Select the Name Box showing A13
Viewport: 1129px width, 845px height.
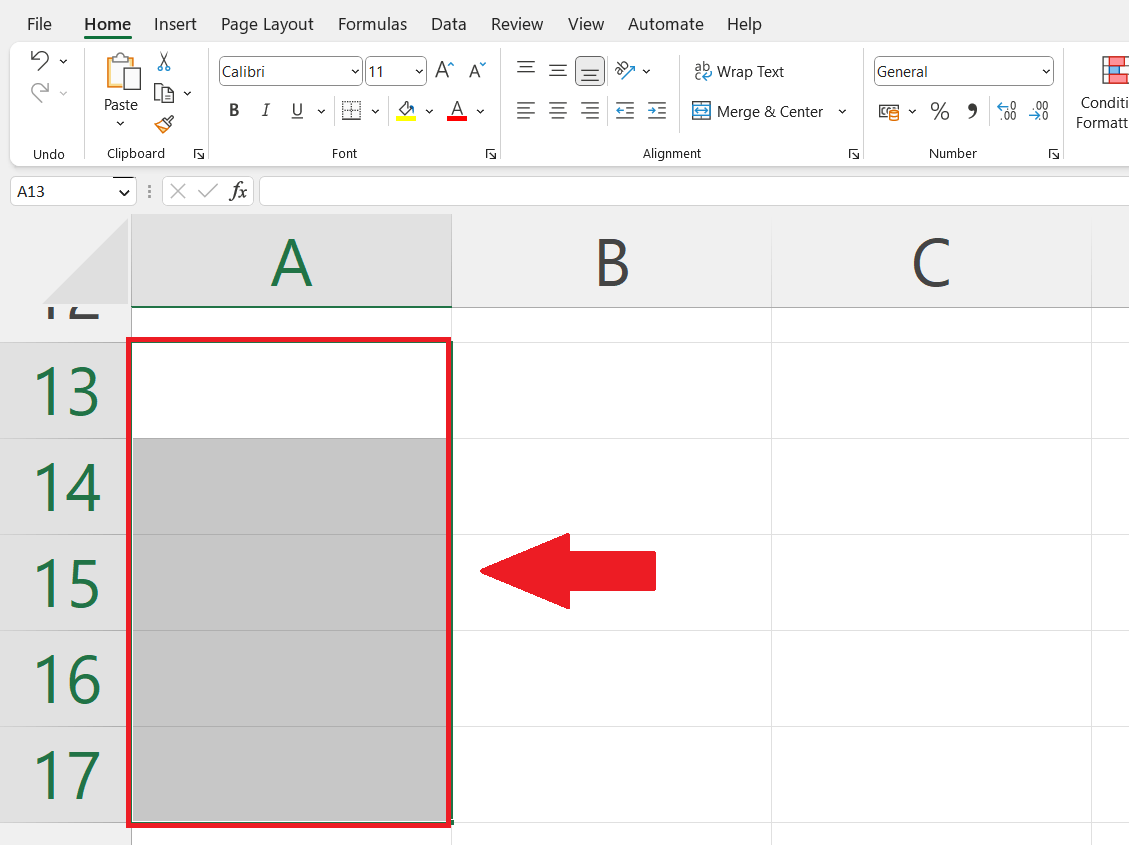[x=65, y=191]
